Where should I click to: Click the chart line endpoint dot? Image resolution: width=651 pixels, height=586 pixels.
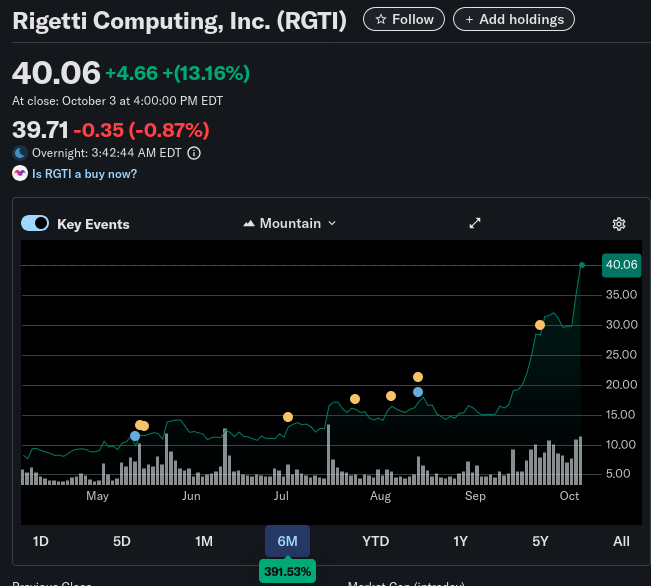pyautogui.click(x=582, y=265)
